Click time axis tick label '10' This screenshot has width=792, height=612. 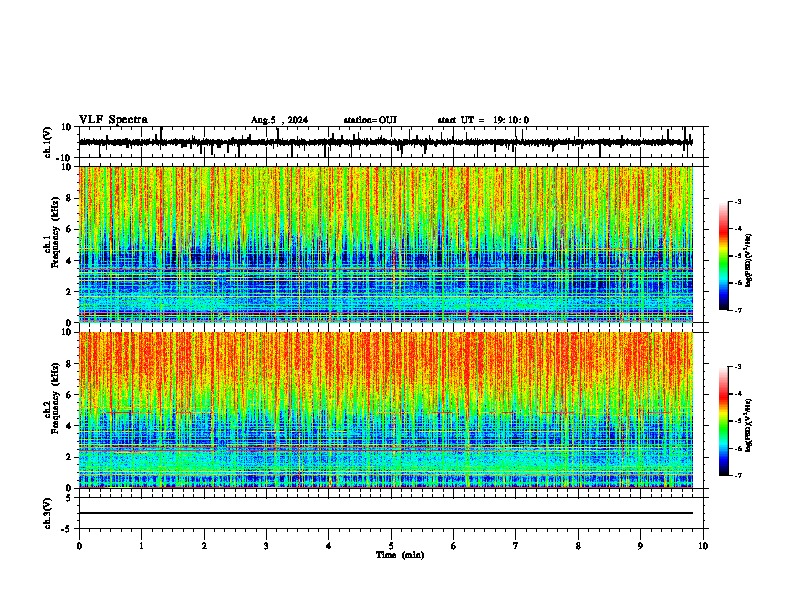[703, 546]
